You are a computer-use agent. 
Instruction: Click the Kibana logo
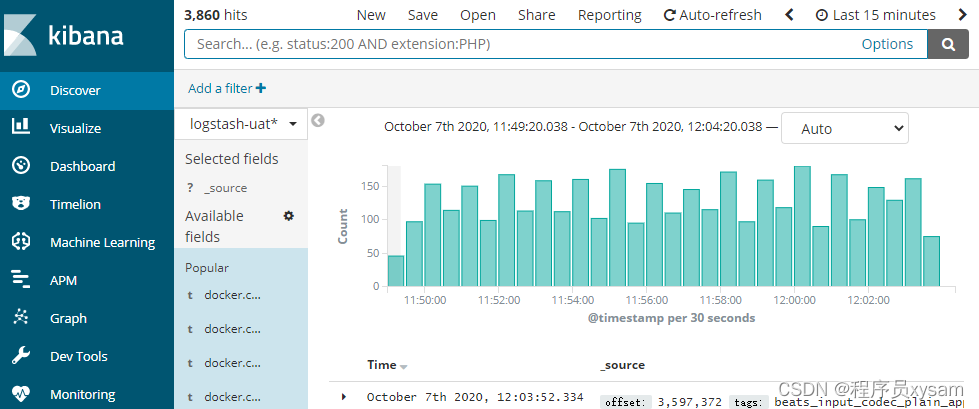(x=64, y=34)
